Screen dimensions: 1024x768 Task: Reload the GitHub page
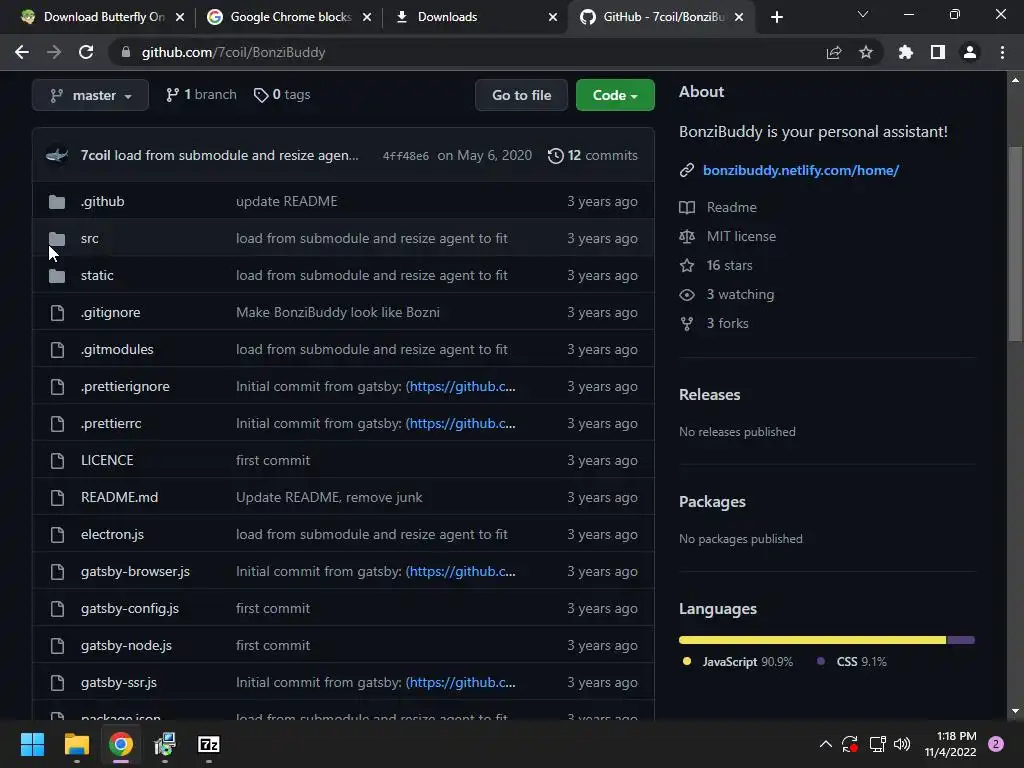coord(86,52)
